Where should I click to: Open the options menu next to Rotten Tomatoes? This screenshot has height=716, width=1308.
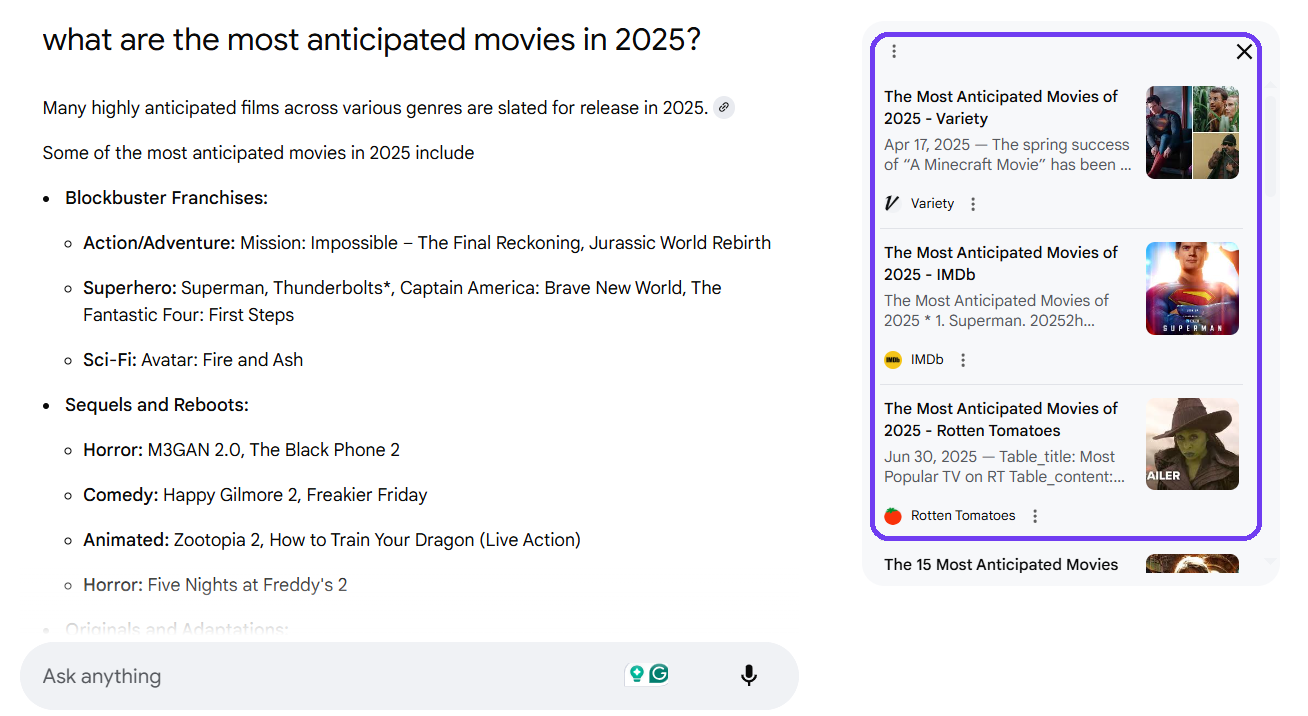click(x=1035, y=516)
